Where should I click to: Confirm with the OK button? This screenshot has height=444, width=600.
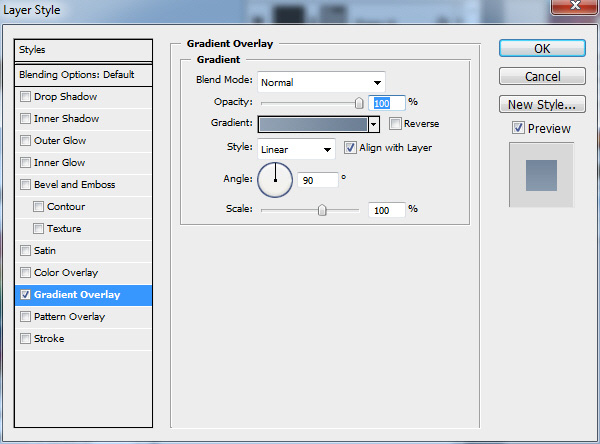[x=542, y=48]
